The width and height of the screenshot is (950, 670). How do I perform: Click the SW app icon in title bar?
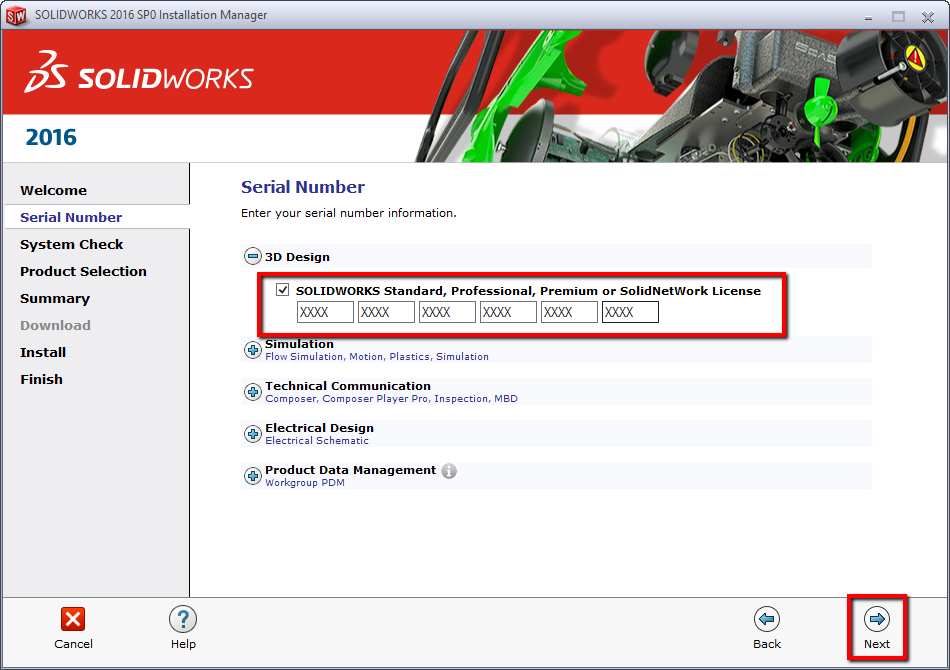coord(16,16)
